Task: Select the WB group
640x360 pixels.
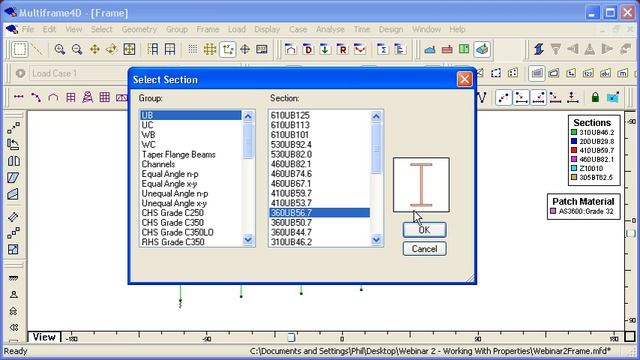Action: tap(191, 135)
